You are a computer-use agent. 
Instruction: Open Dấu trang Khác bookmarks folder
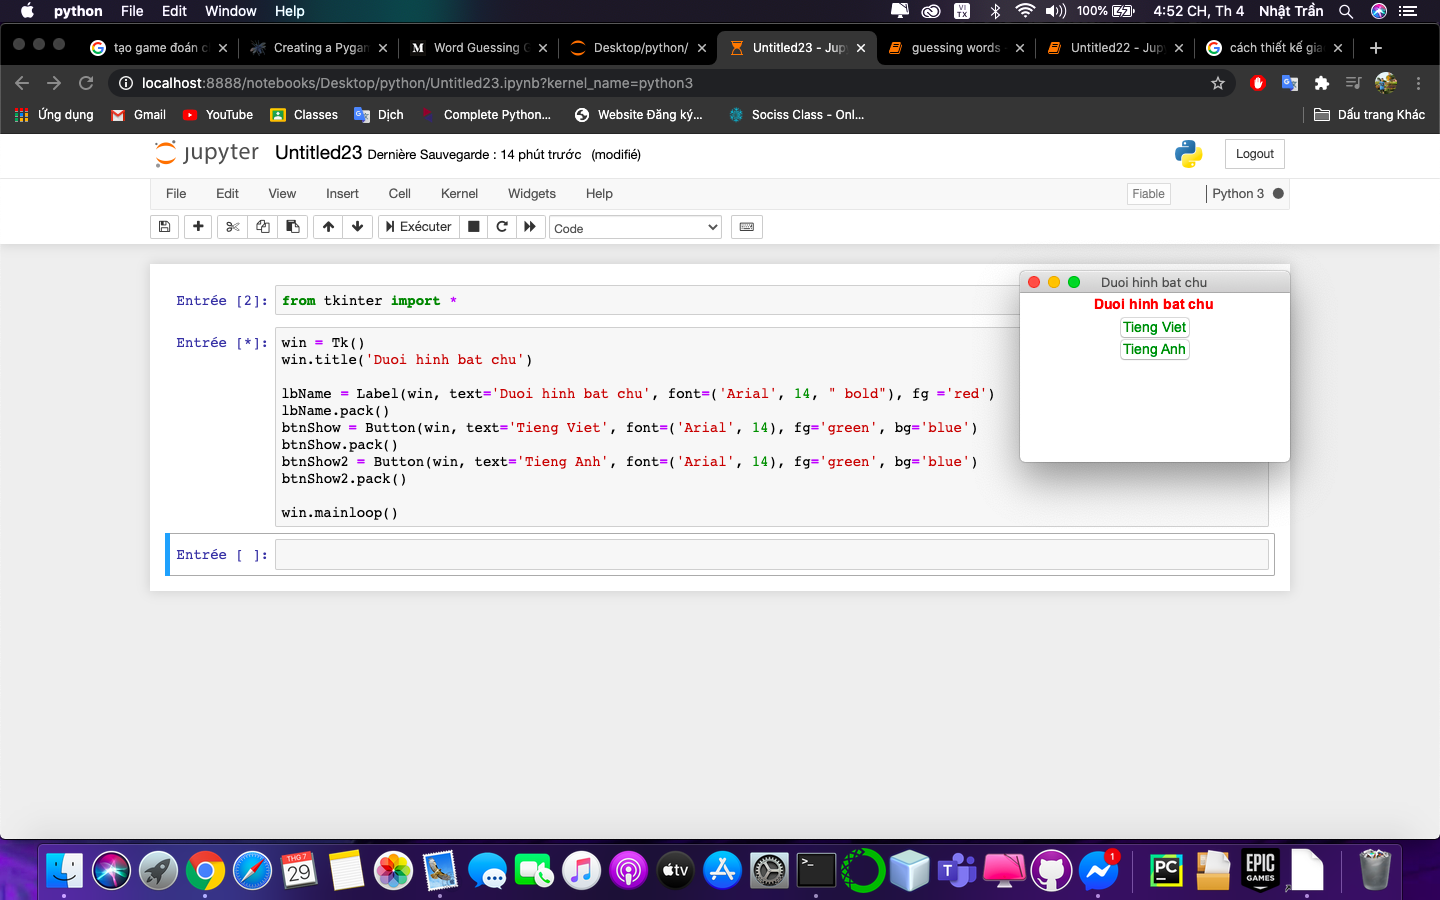pos(1369,115)
